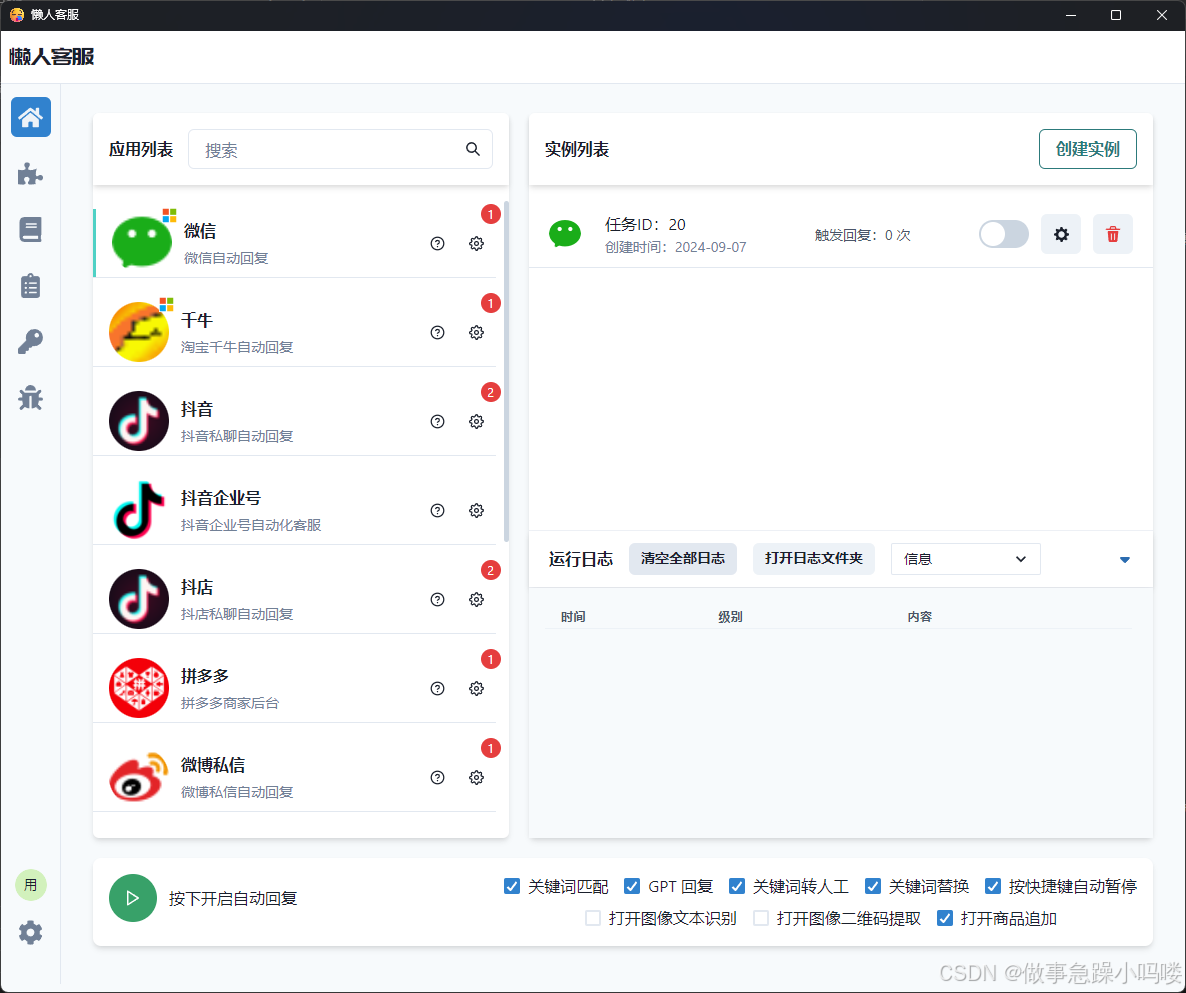The height and width of the screenshot is (993, 1186).
Task: Uncheck GPT 回复 checkbox
Action: click(632, 886)
